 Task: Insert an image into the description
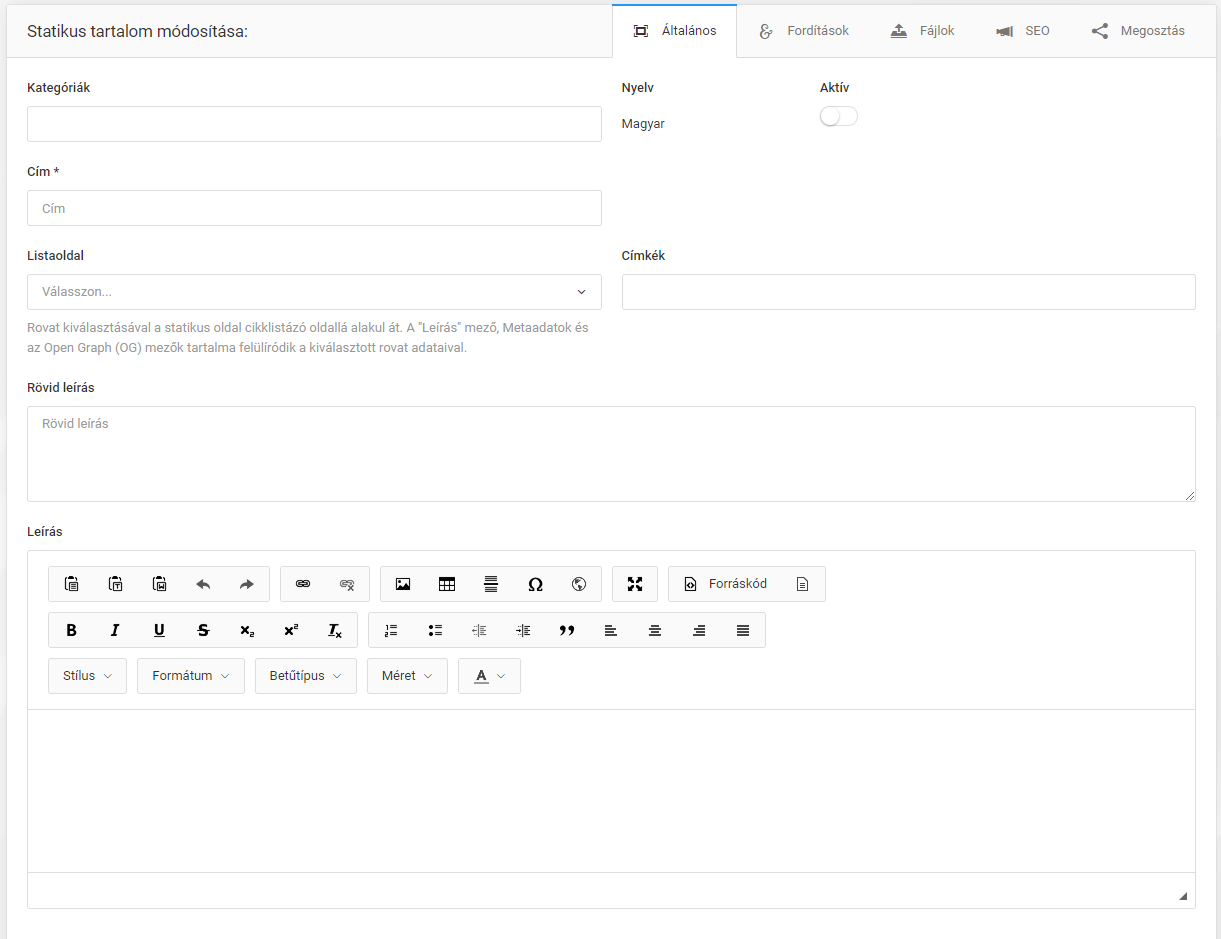click(x=403, y=584)
